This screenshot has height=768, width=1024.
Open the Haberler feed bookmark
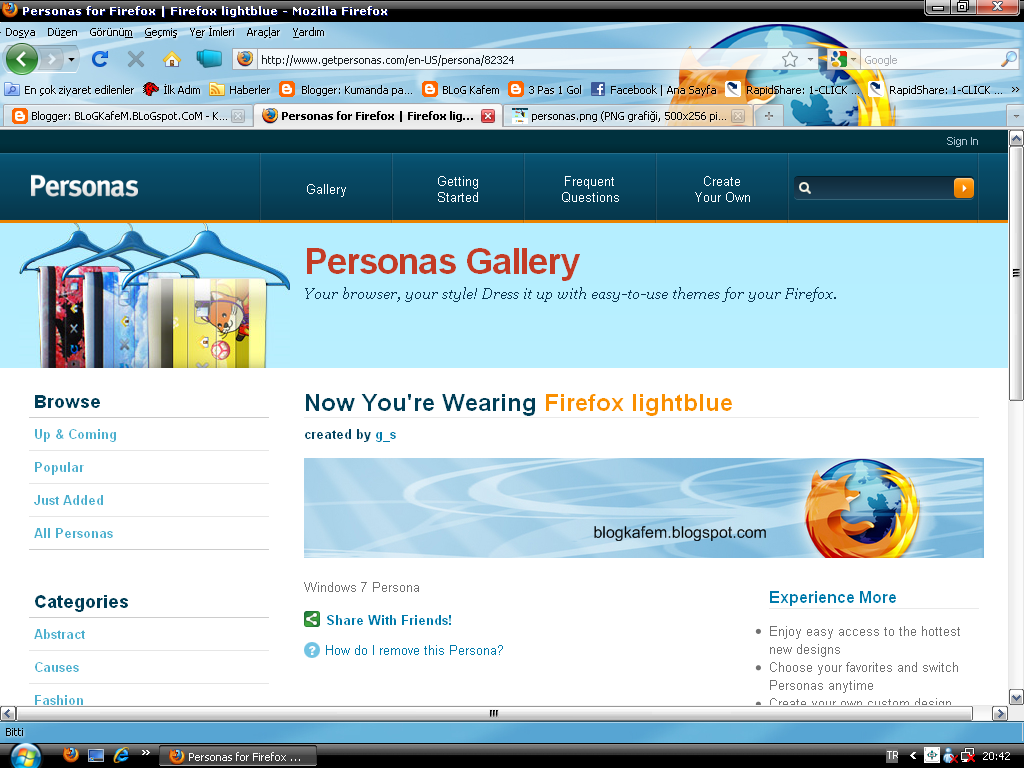[x=240, y=89]
